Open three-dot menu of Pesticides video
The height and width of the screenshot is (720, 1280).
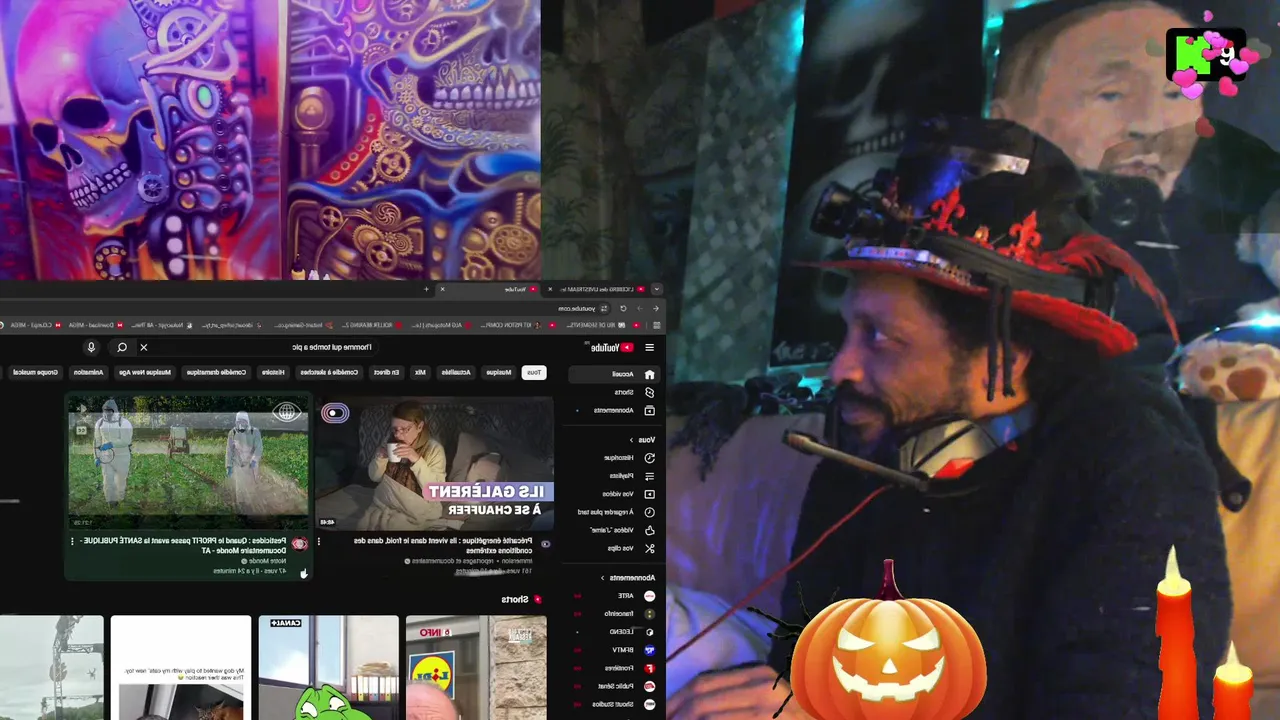tap(72, 541)
